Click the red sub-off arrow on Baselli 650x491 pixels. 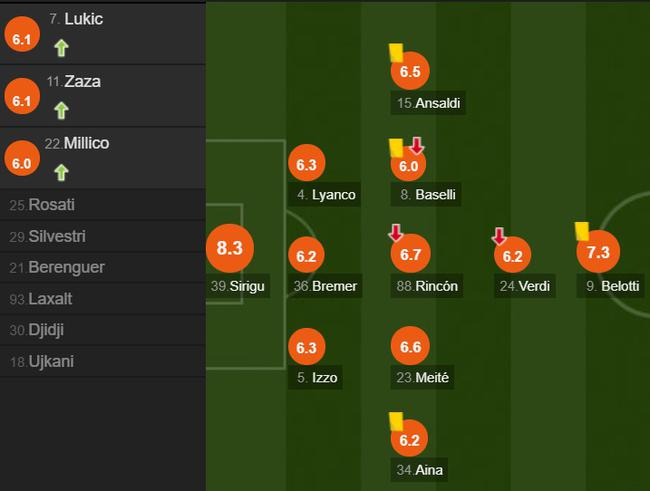(x=417, y=147)
